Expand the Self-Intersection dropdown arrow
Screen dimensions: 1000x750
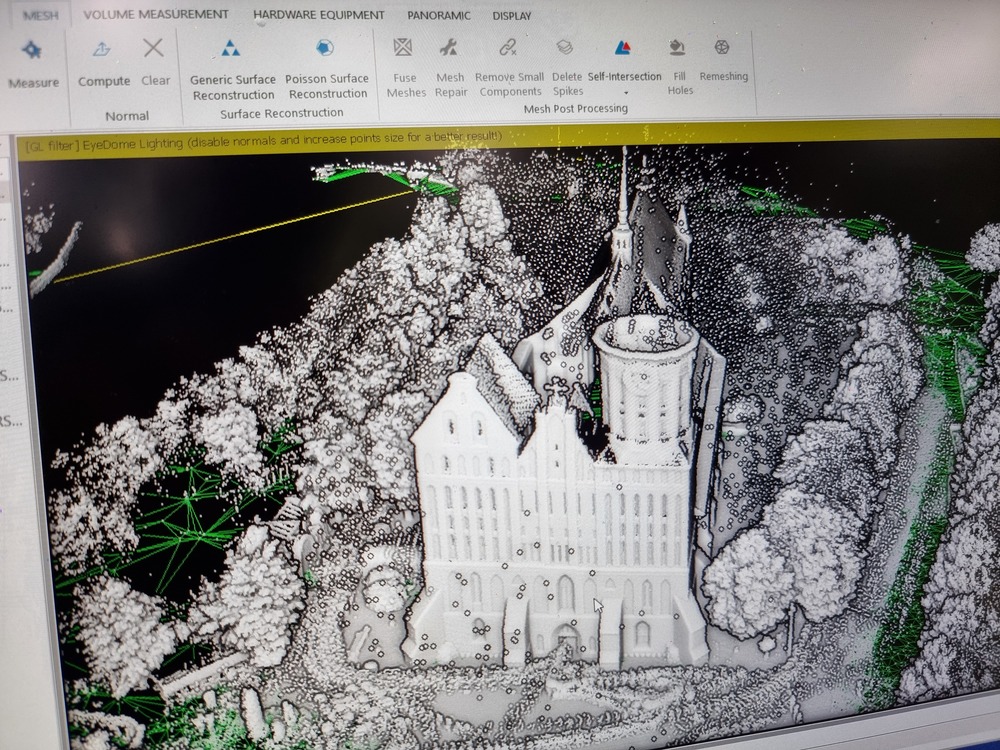(x=625, y=94)
